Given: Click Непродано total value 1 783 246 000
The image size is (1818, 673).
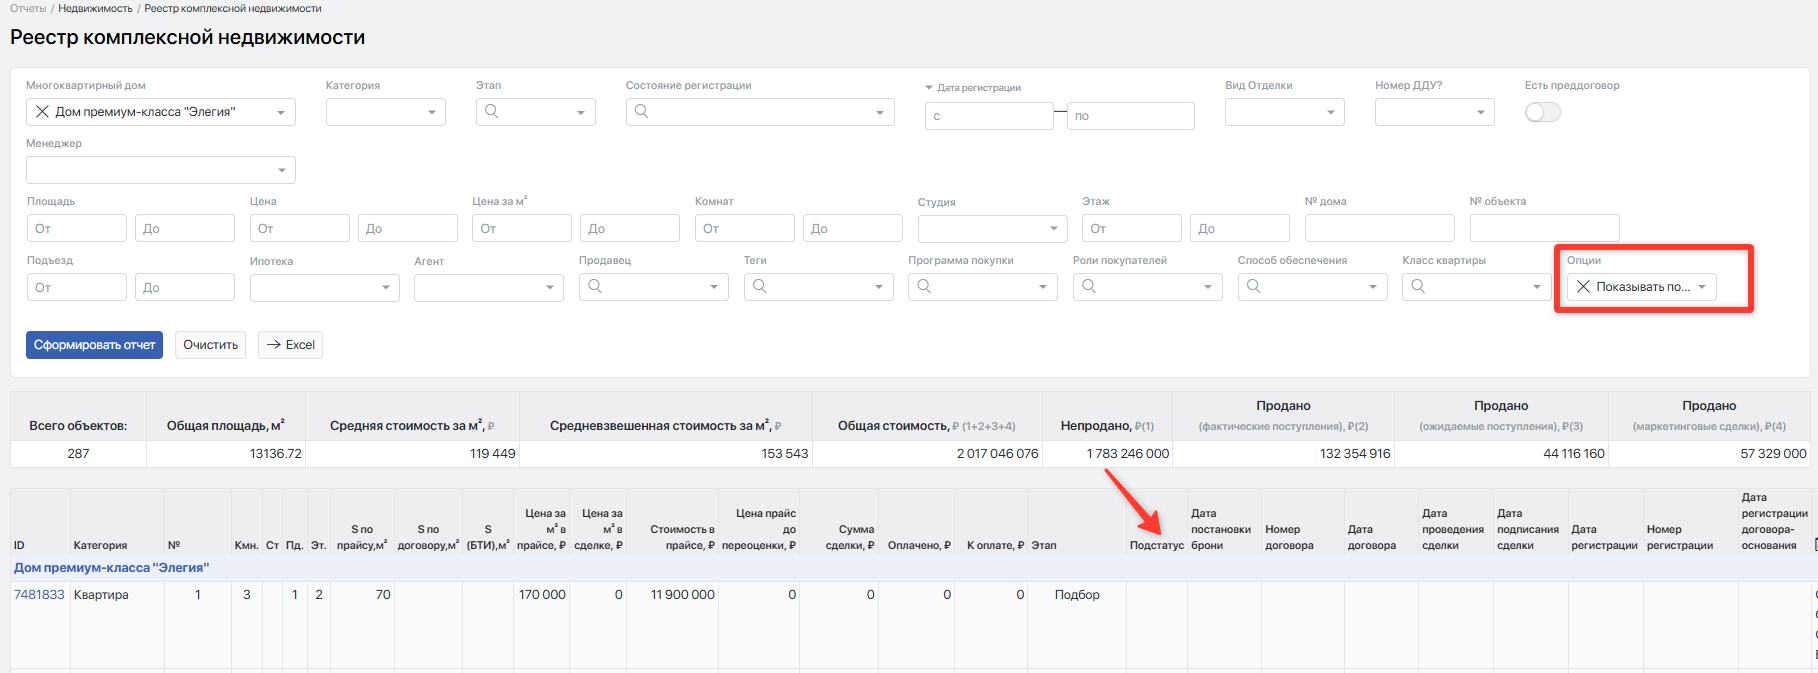Looking at the screenshot, I should pyautogui.click(x=1128, y=453).
